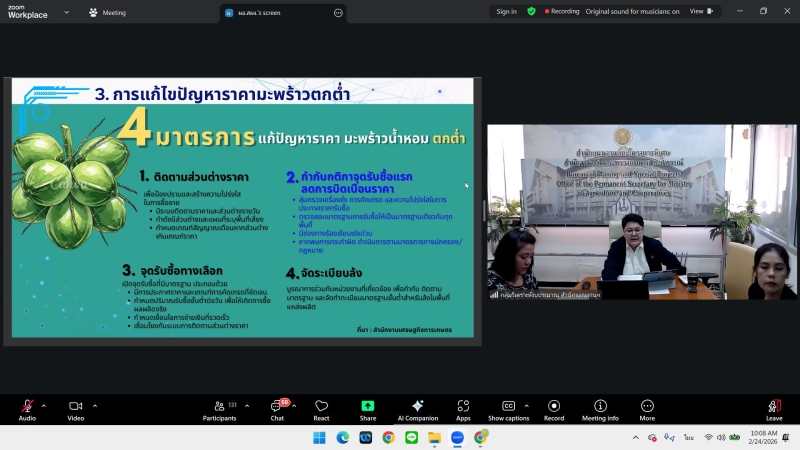Viewport: 800px width, 450px height.
Task: Click the green Share screen icon
Action: (x=368, y=408)
